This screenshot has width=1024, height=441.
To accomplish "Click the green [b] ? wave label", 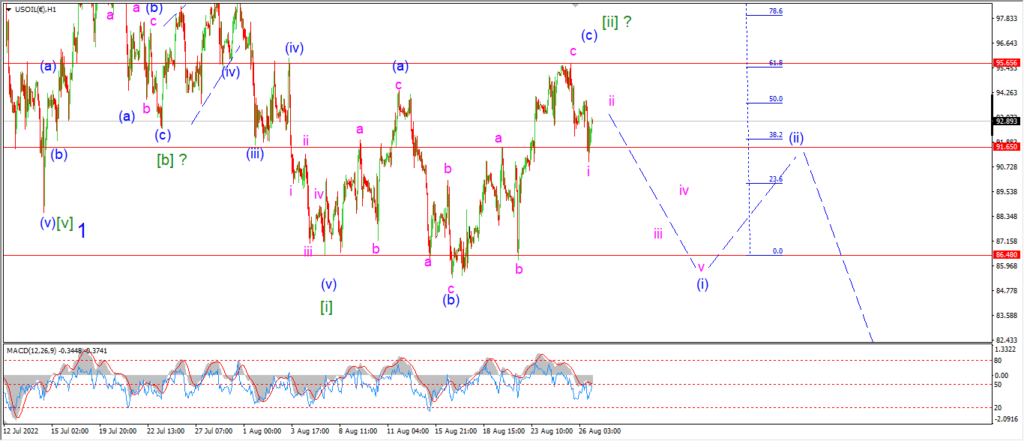I will [x=172, y=159].
